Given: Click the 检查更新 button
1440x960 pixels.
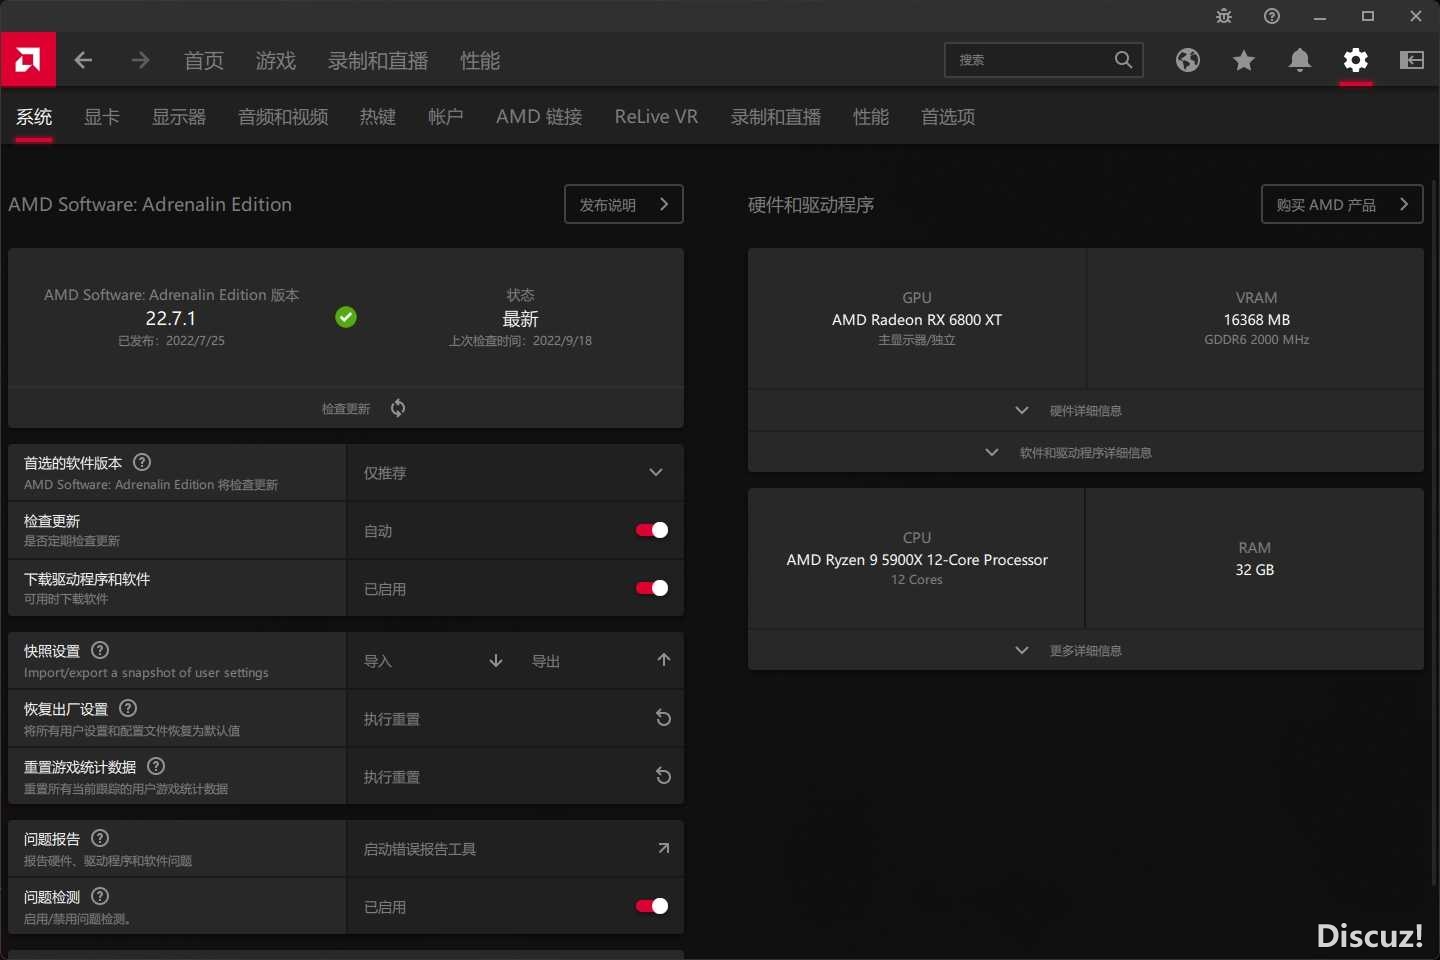Looking at the screenshot, I should click(x=346, y=408).
